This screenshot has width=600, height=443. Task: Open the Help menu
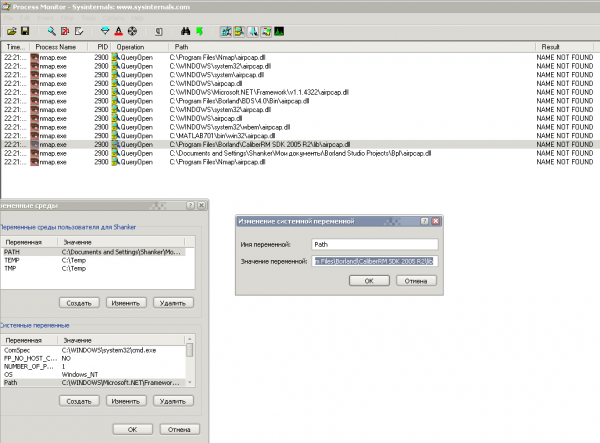(x=137, y=18)
